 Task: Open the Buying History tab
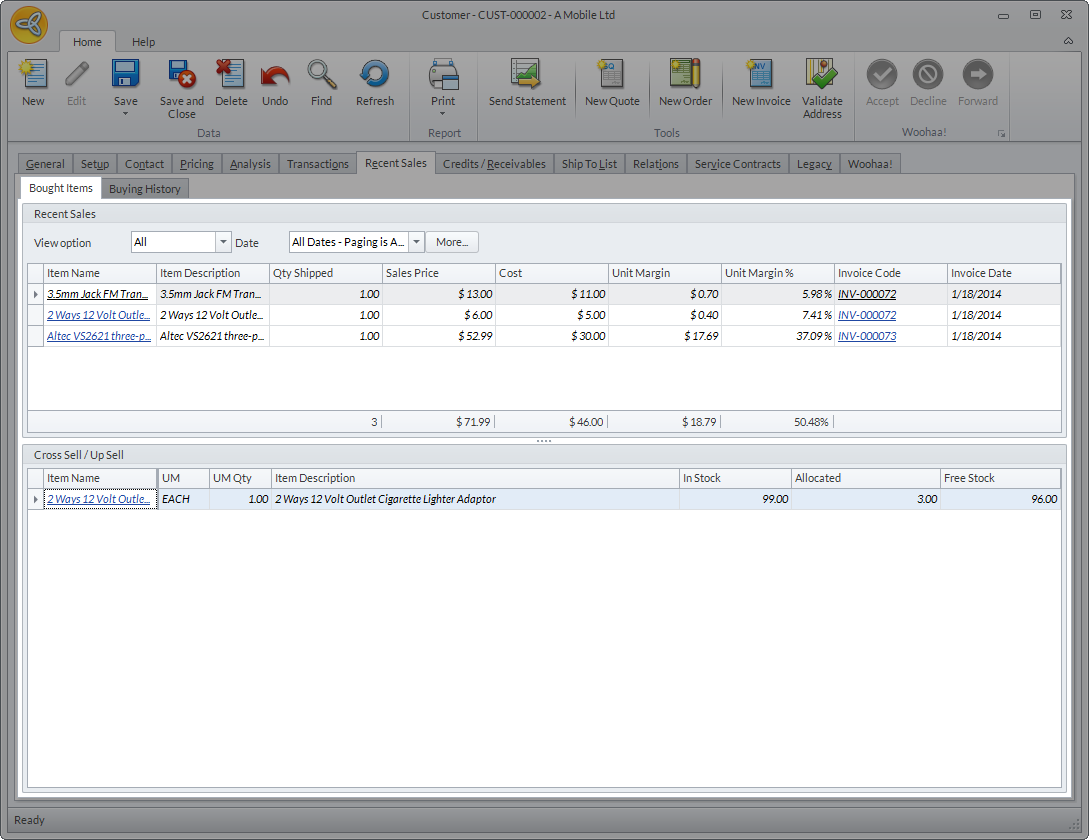point(145,189)
